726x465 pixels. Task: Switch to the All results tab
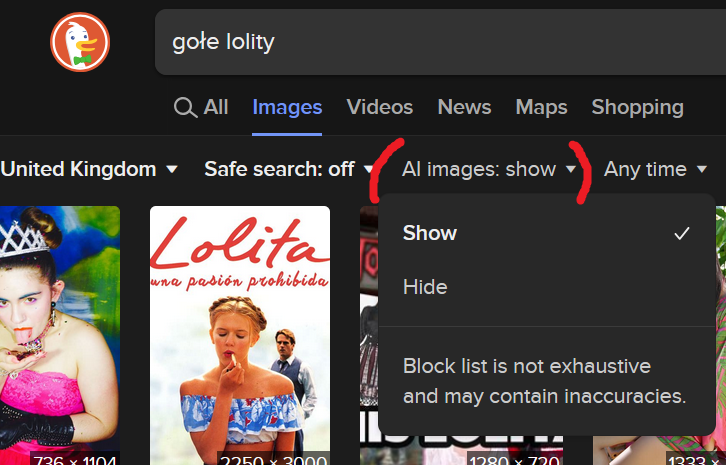tap(215, 107)
